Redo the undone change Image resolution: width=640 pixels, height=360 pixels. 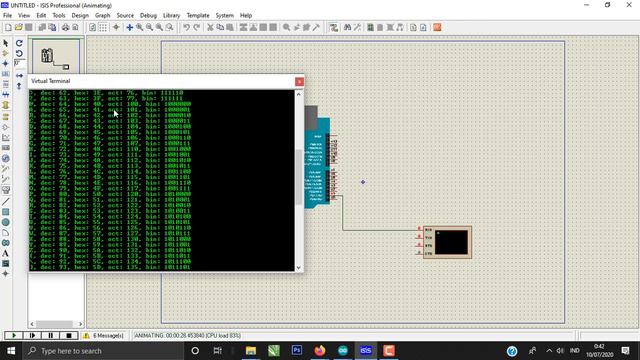pyautogui.click(x=196, y=27)
